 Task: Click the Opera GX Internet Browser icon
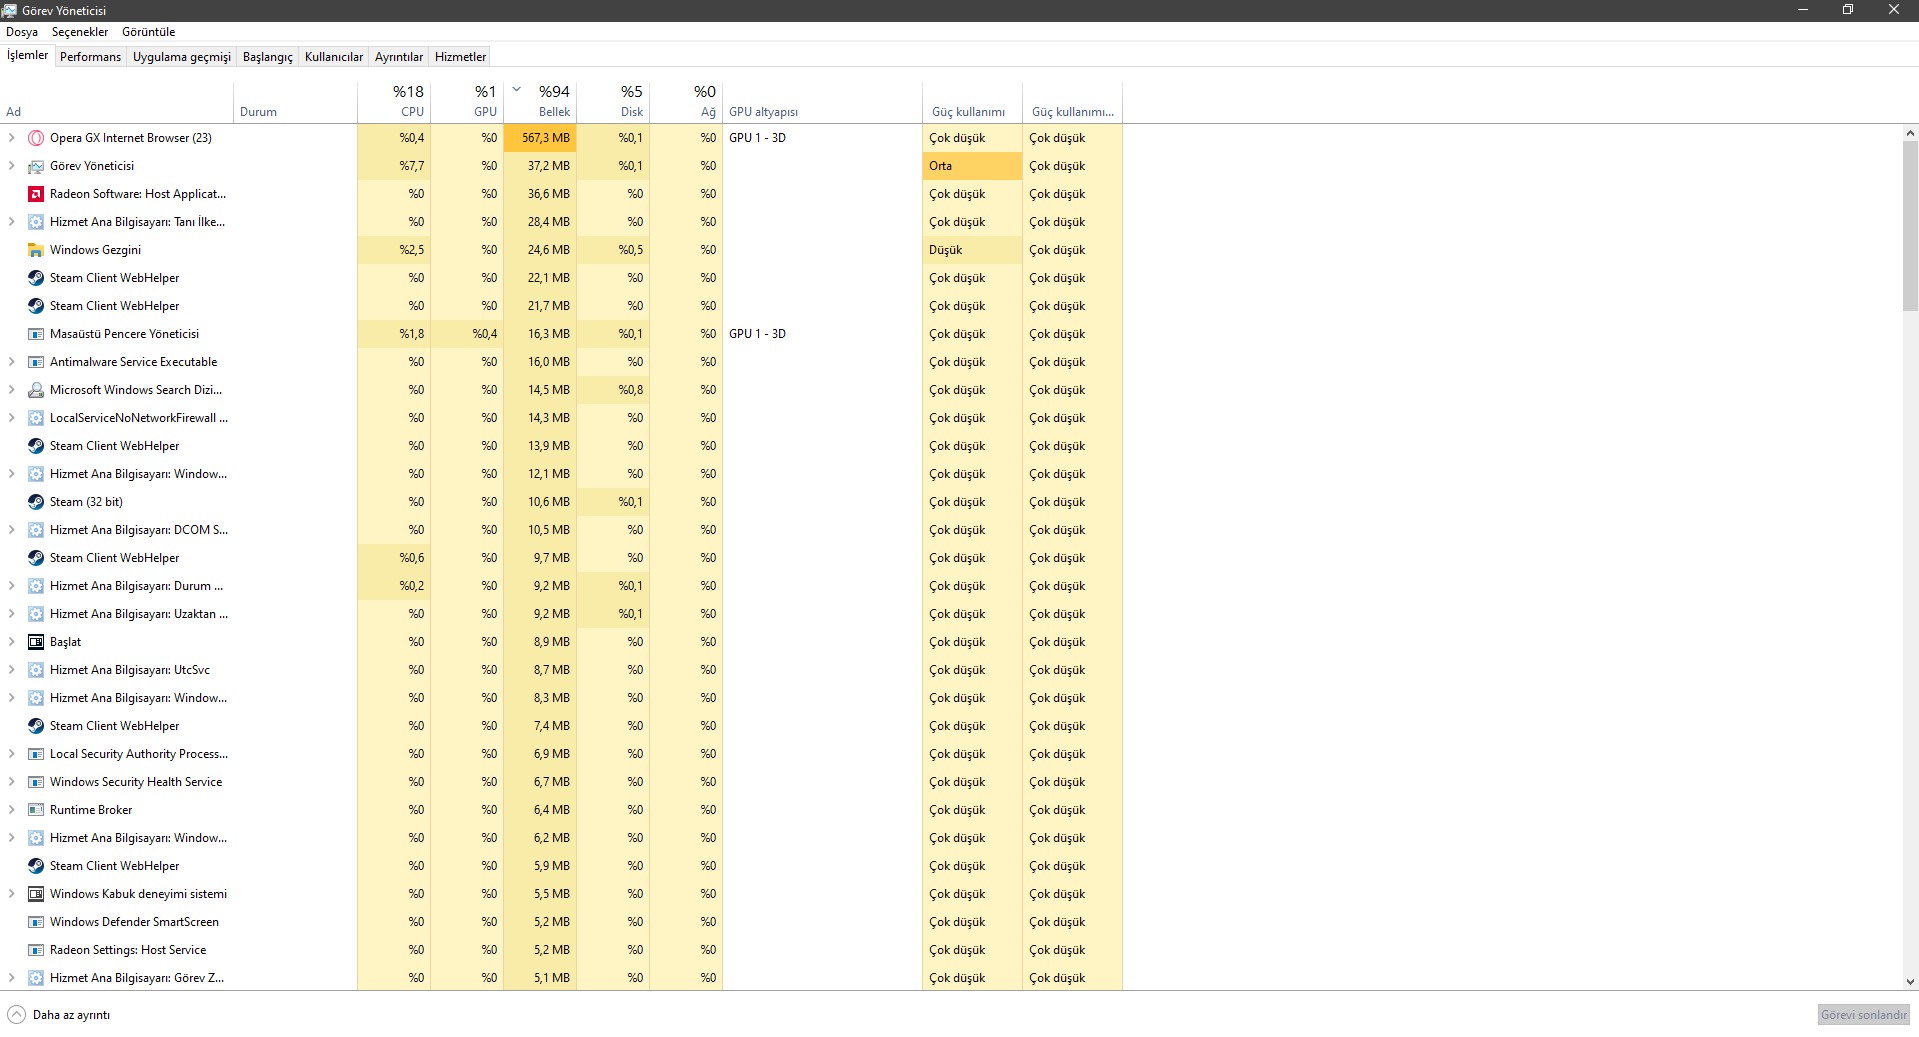pos(36,138)
